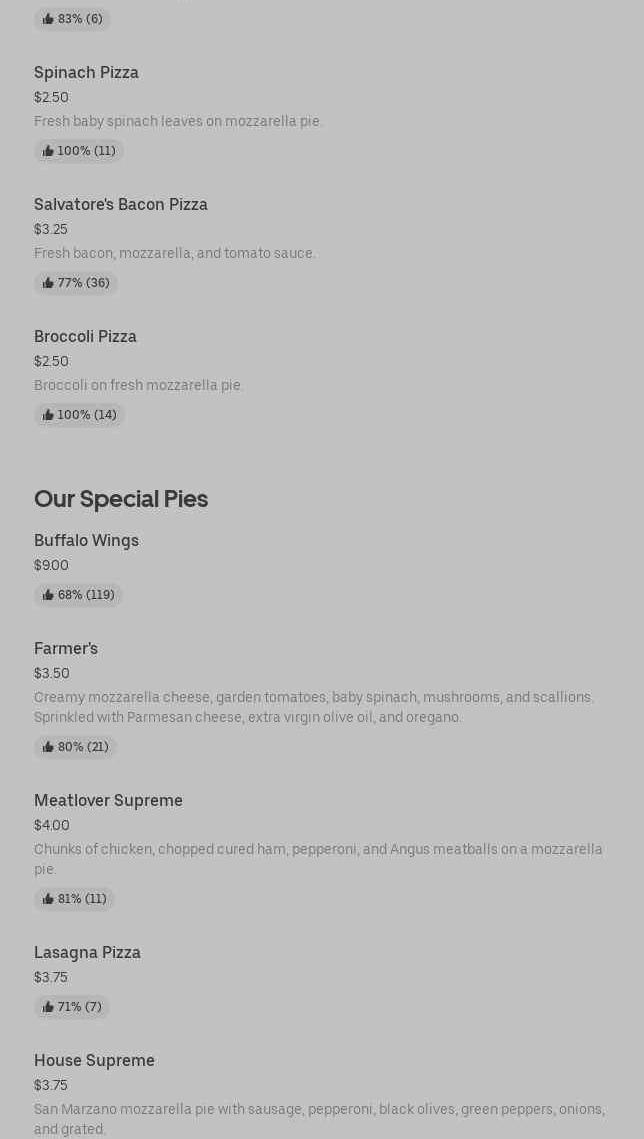Click thumbs-up icon on Lasagna Pizza rating

coord(48,1007)
